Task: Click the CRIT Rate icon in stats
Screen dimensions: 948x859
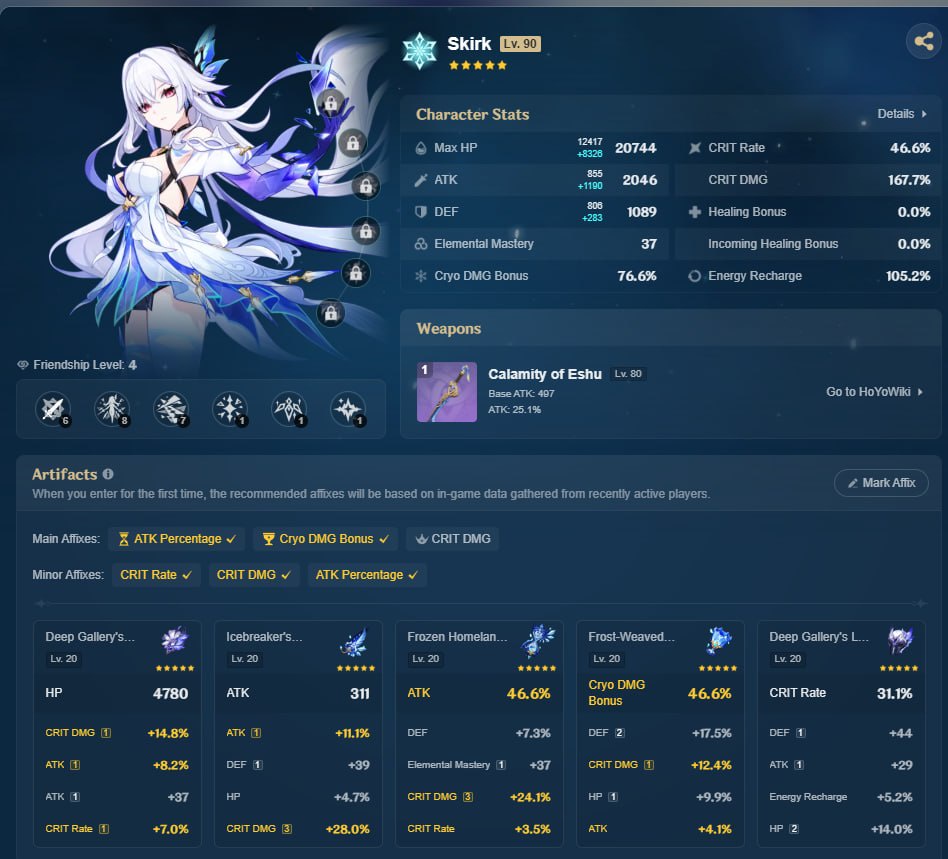Action: click(x=695, y=148)
